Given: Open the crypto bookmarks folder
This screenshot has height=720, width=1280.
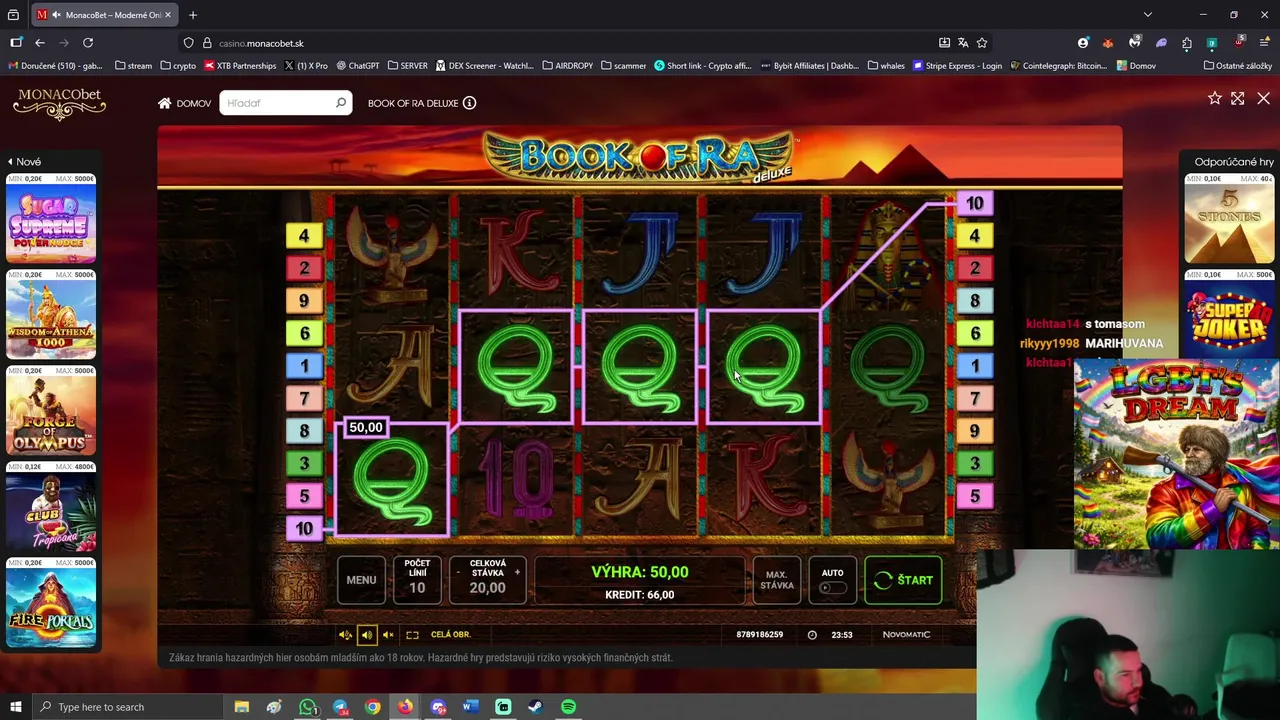Looking at the screenshot, I should point(178,66).
